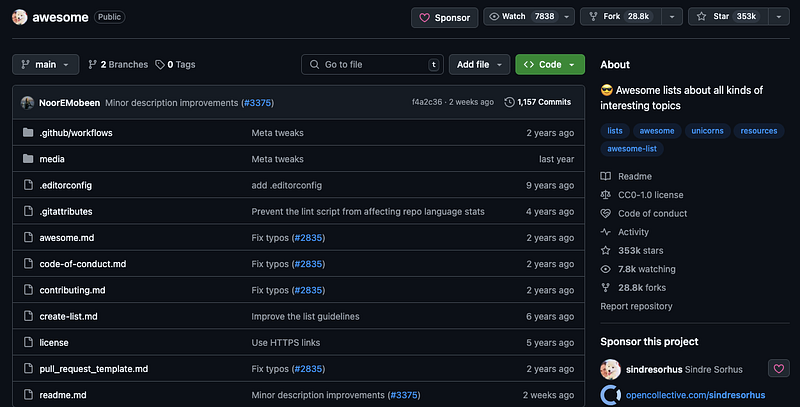Click the Sponsor button
This screenshot has width=800, height=407.
[x=444, y=18]
